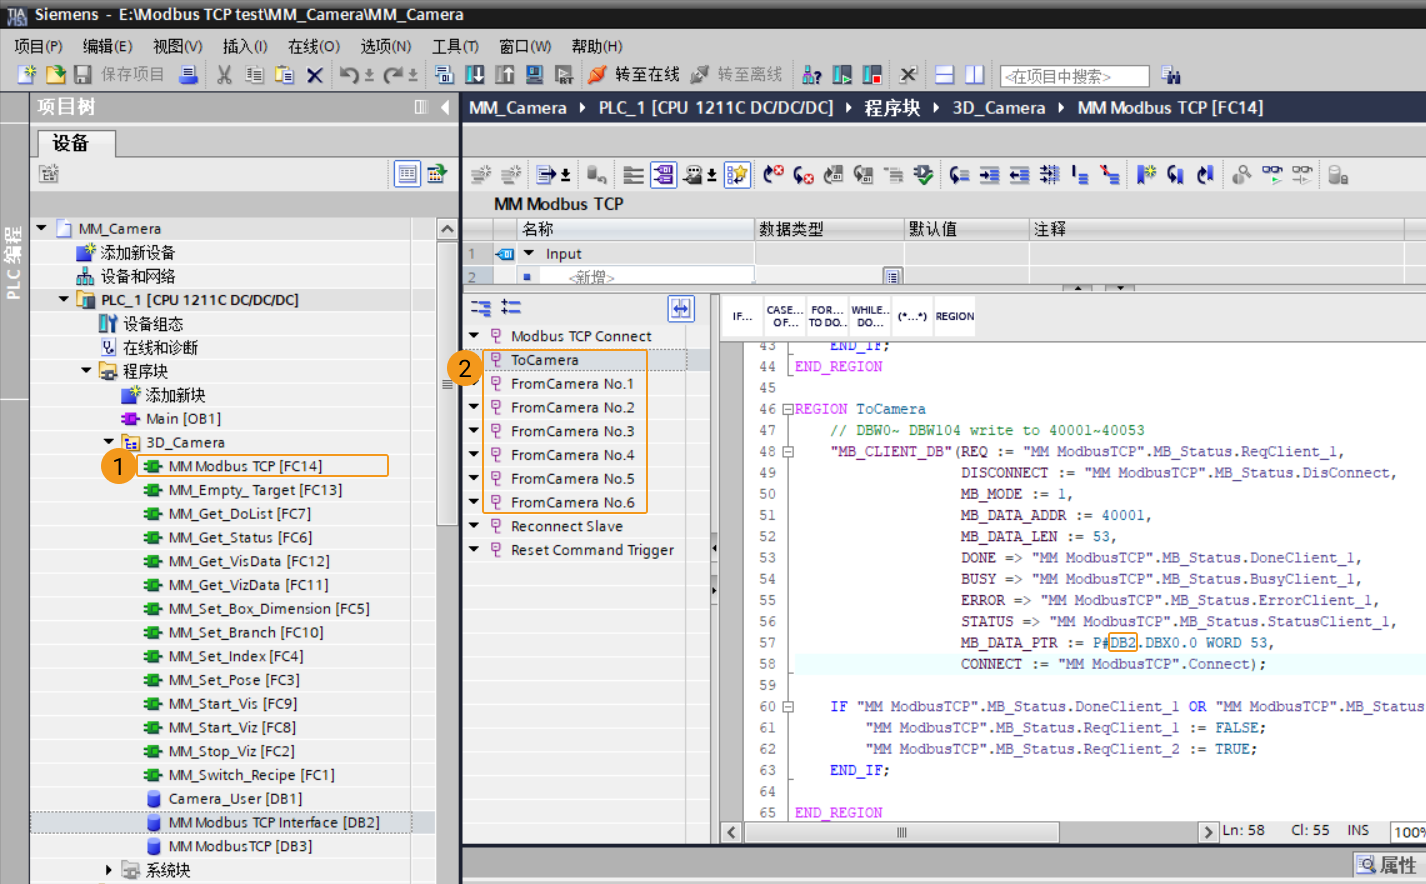Screen dimensions: 1426x884
Task: Toggle the split editor space horizontally view
Action: 942,74
